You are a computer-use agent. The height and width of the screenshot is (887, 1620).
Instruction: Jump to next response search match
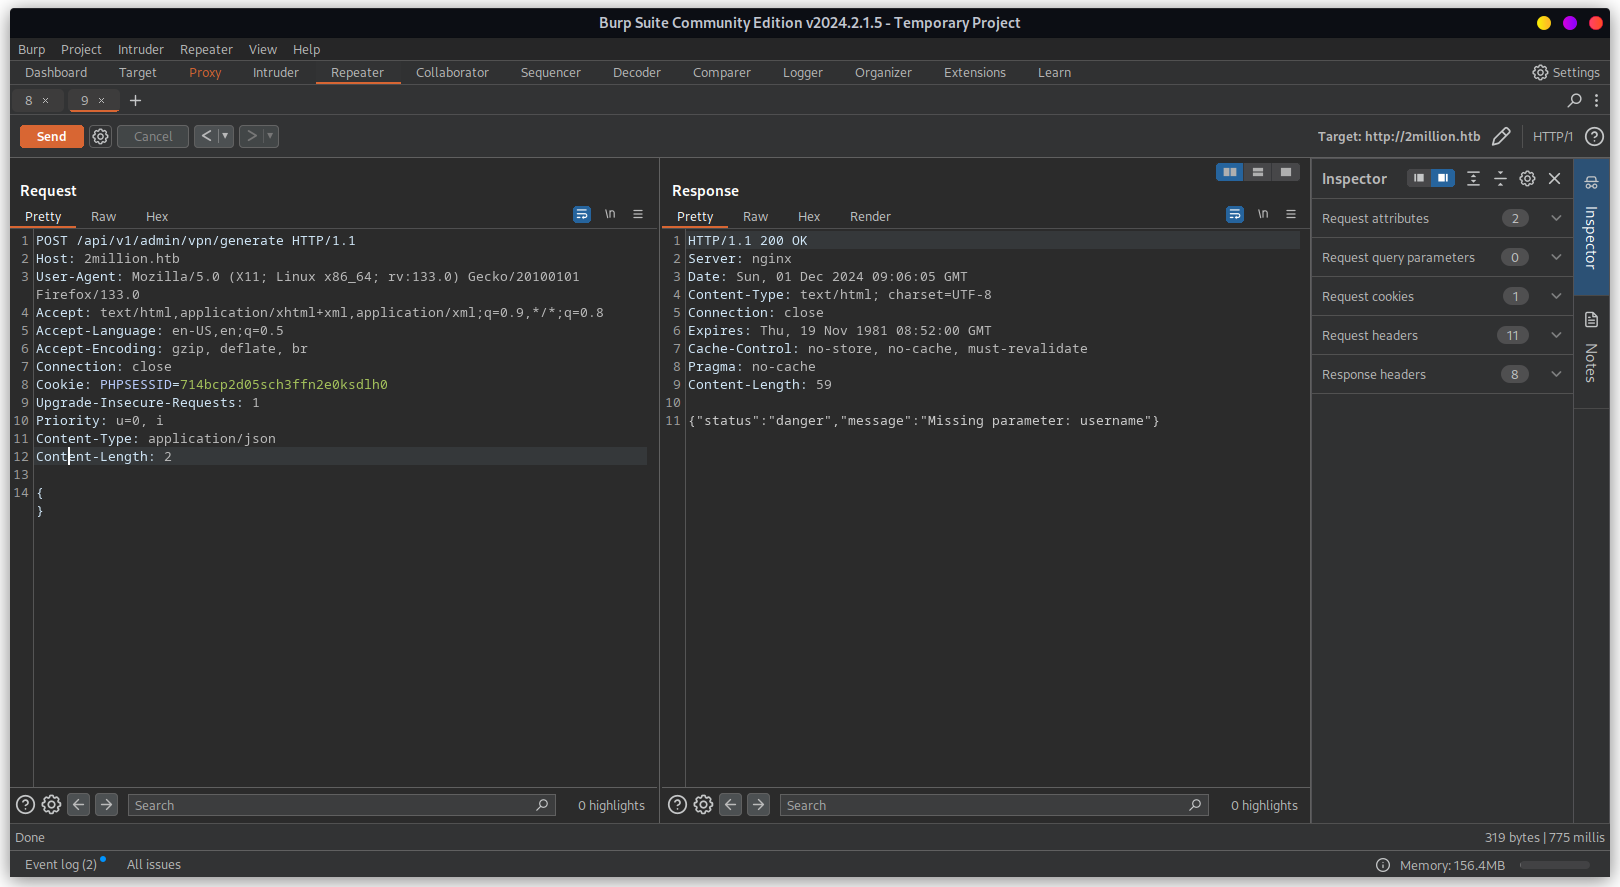point(758,804)
